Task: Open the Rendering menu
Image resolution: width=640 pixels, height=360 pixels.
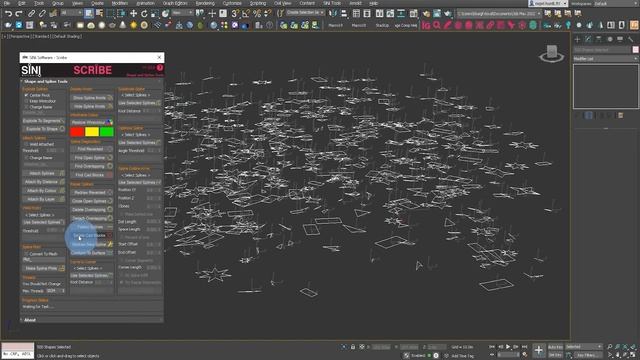Action: (205, 3)
